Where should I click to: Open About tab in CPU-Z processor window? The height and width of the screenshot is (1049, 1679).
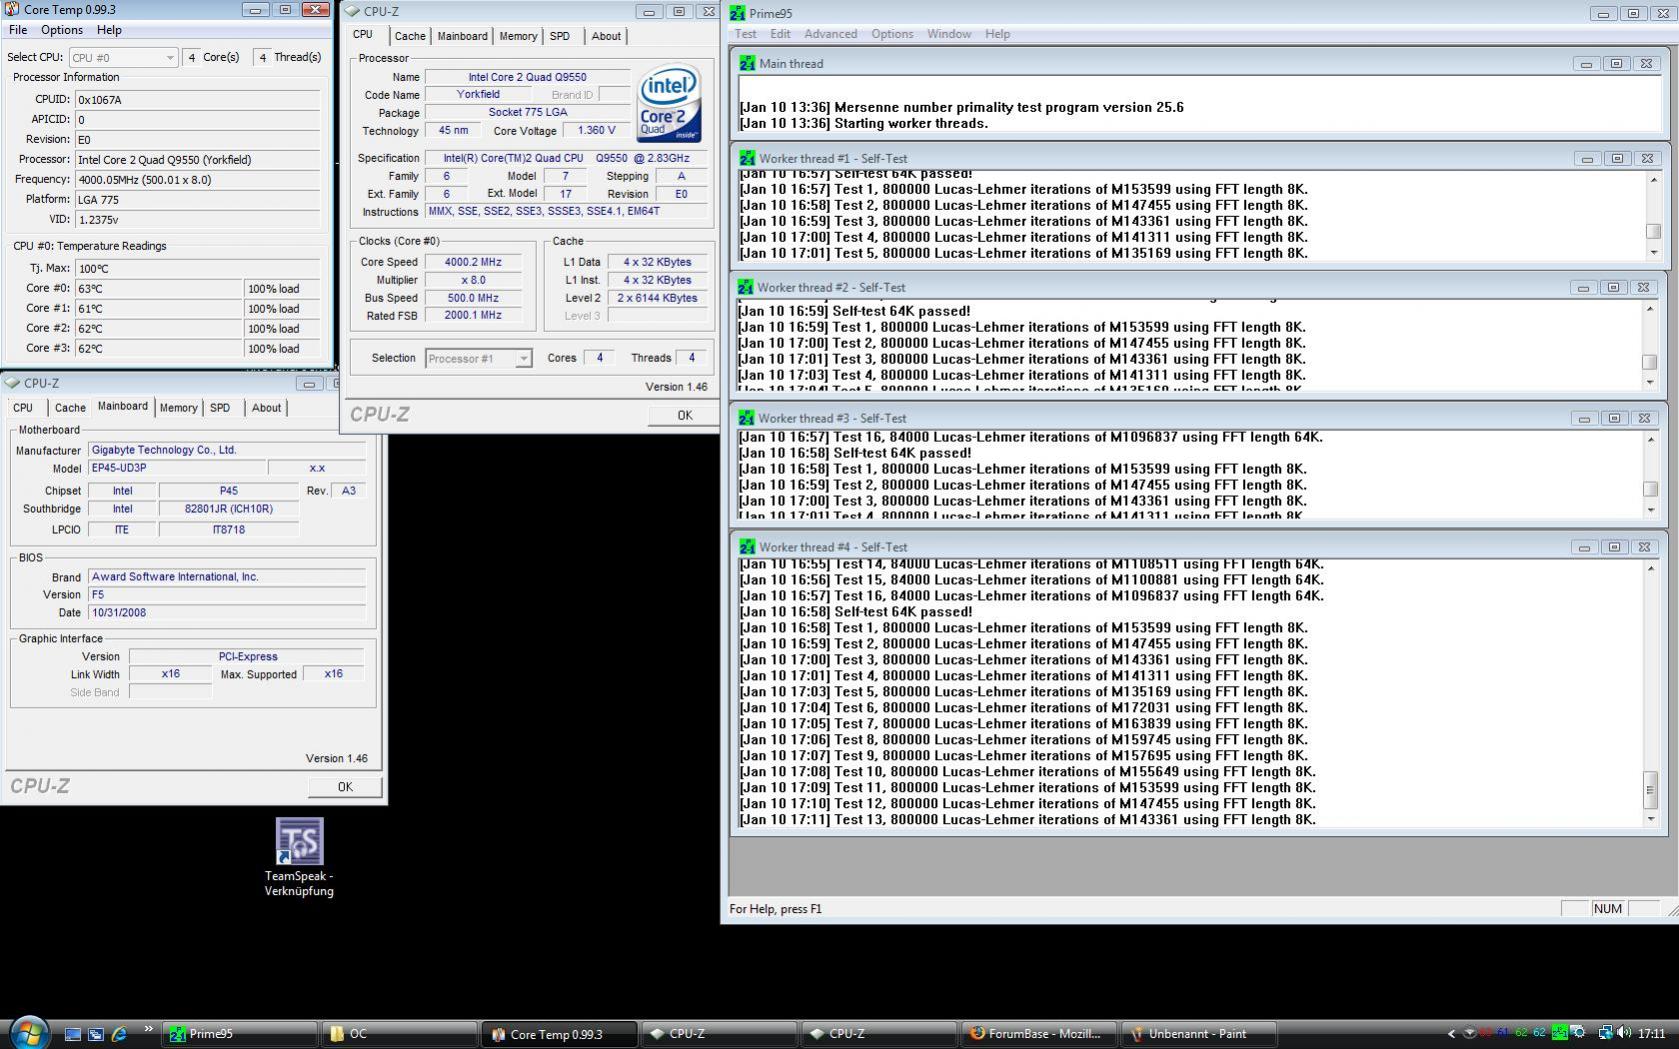coord(606,36)
